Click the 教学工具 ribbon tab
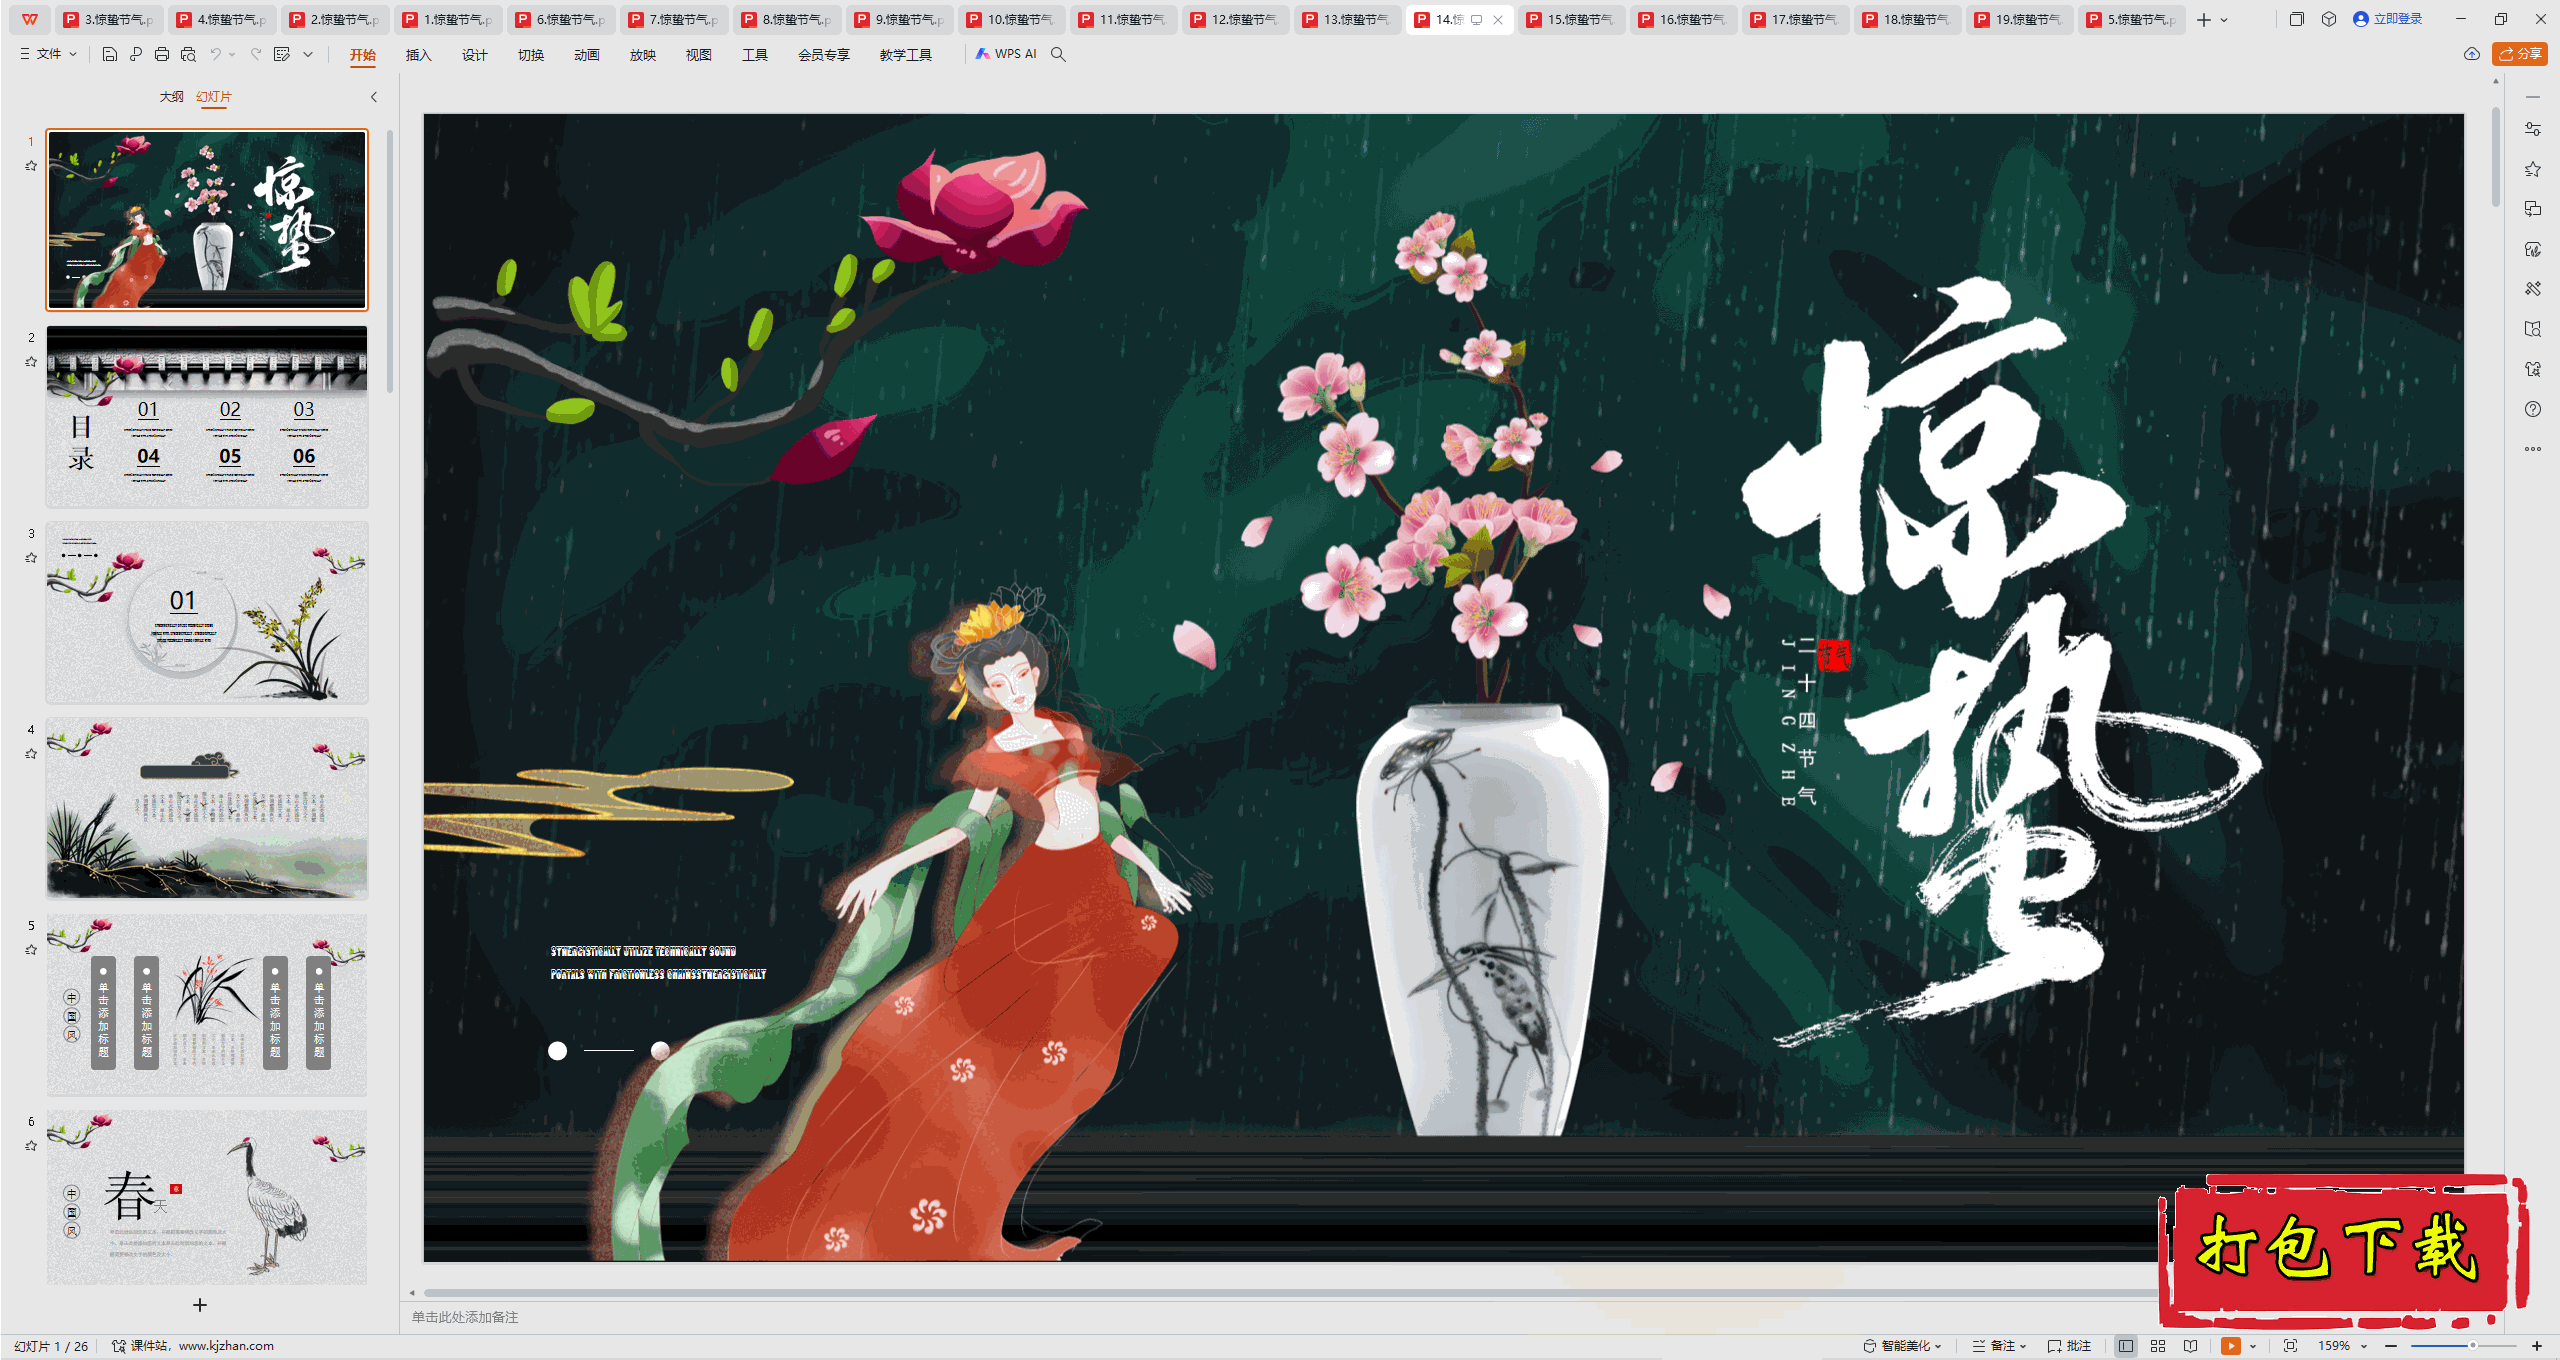2560x1360 pixels. pos(905,55)
